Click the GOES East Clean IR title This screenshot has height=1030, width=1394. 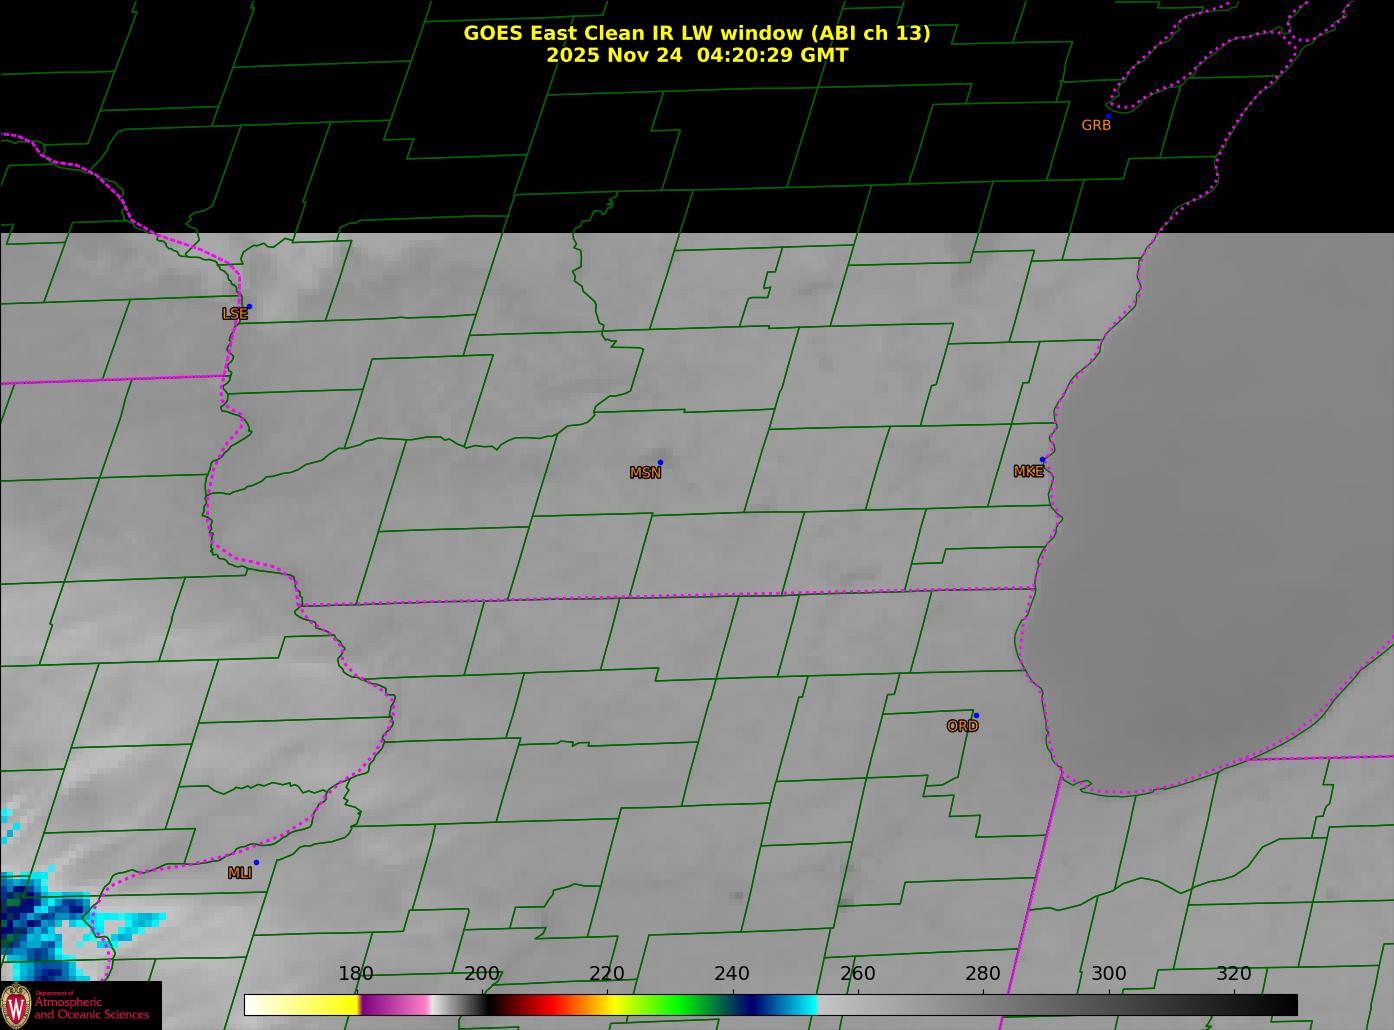[x=696, y=33]
